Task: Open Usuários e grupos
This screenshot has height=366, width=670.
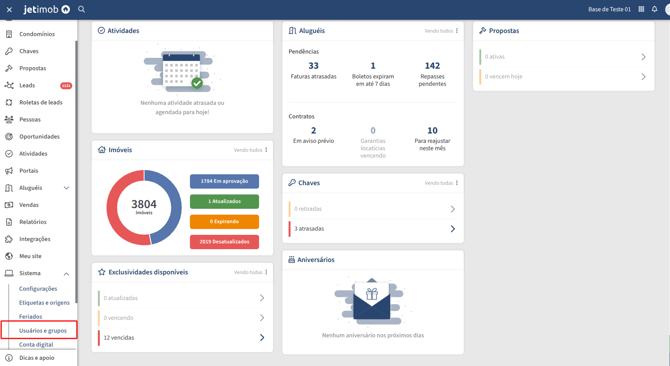Action: (43, 331)
